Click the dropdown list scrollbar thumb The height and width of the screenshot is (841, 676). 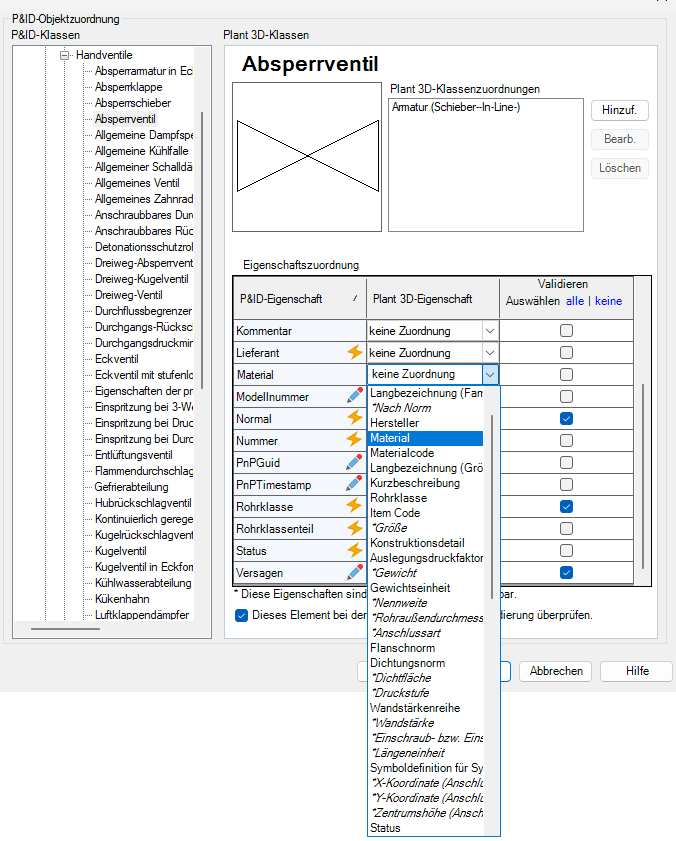point(491,507)
